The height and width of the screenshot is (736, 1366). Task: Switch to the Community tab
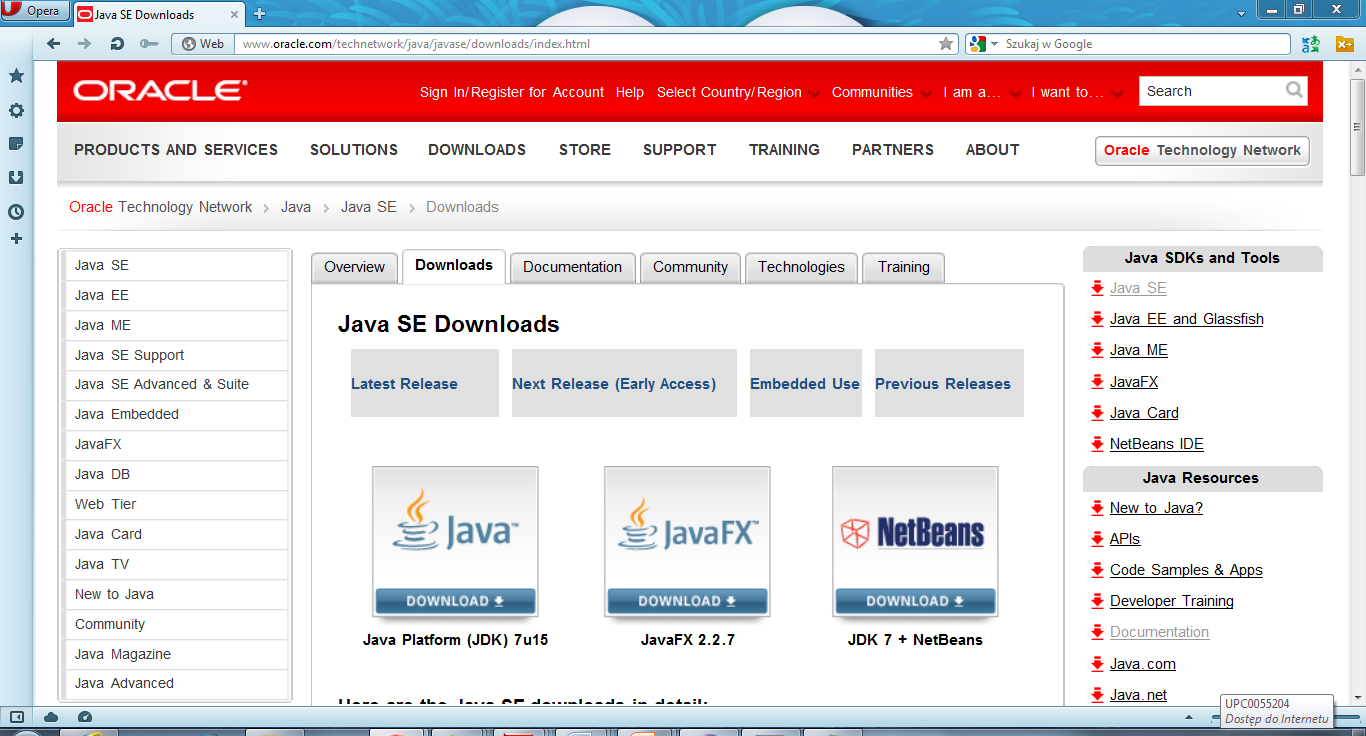coord(690,267)
